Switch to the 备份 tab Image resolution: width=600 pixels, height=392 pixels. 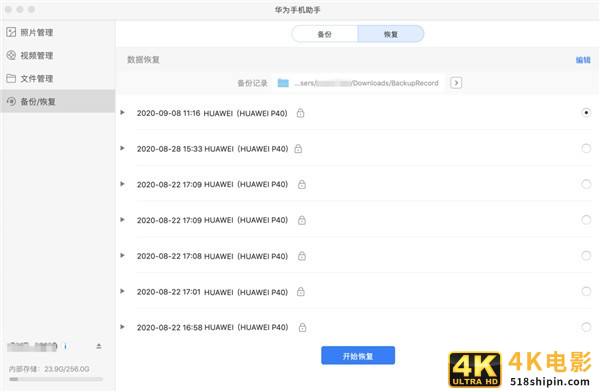324,34
